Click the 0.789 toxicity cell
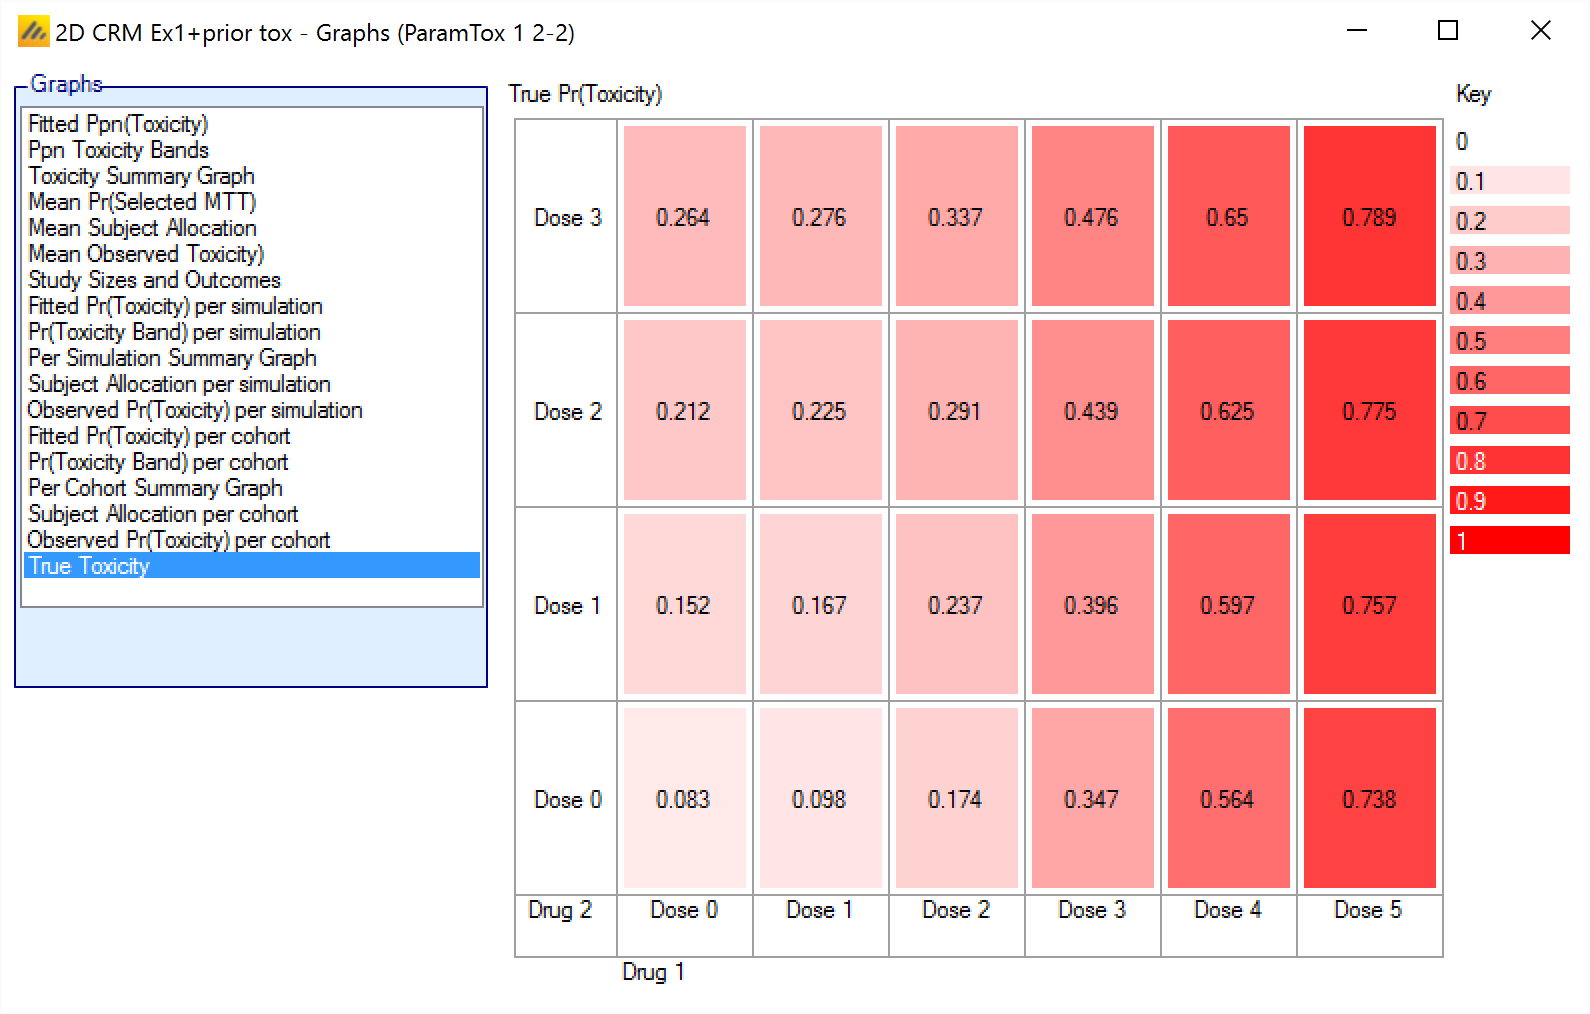Viewport: 1590px width, 1014px height. pos(1369,216)
